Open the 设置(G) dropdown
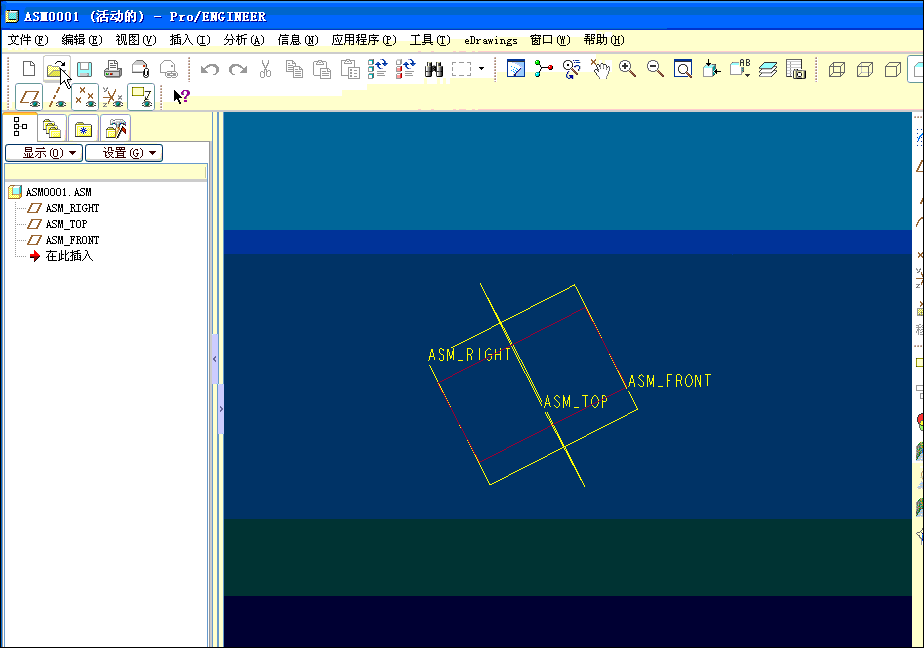 click(x=124, y=153)
